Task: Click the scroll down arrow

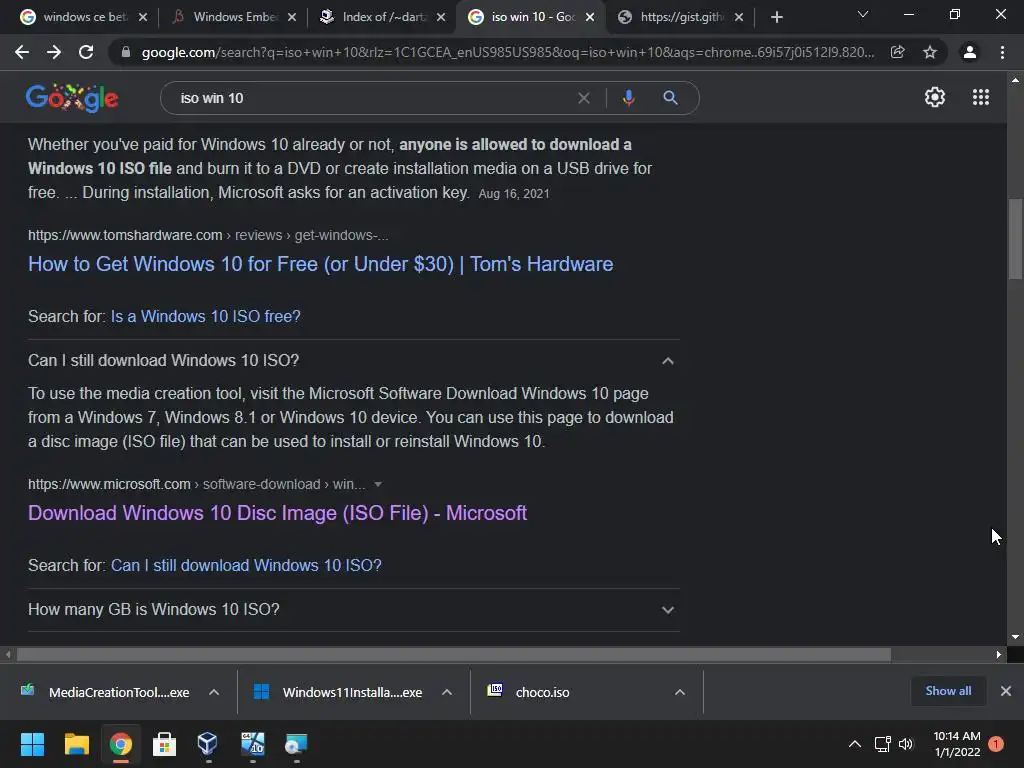Action: 1015,637
